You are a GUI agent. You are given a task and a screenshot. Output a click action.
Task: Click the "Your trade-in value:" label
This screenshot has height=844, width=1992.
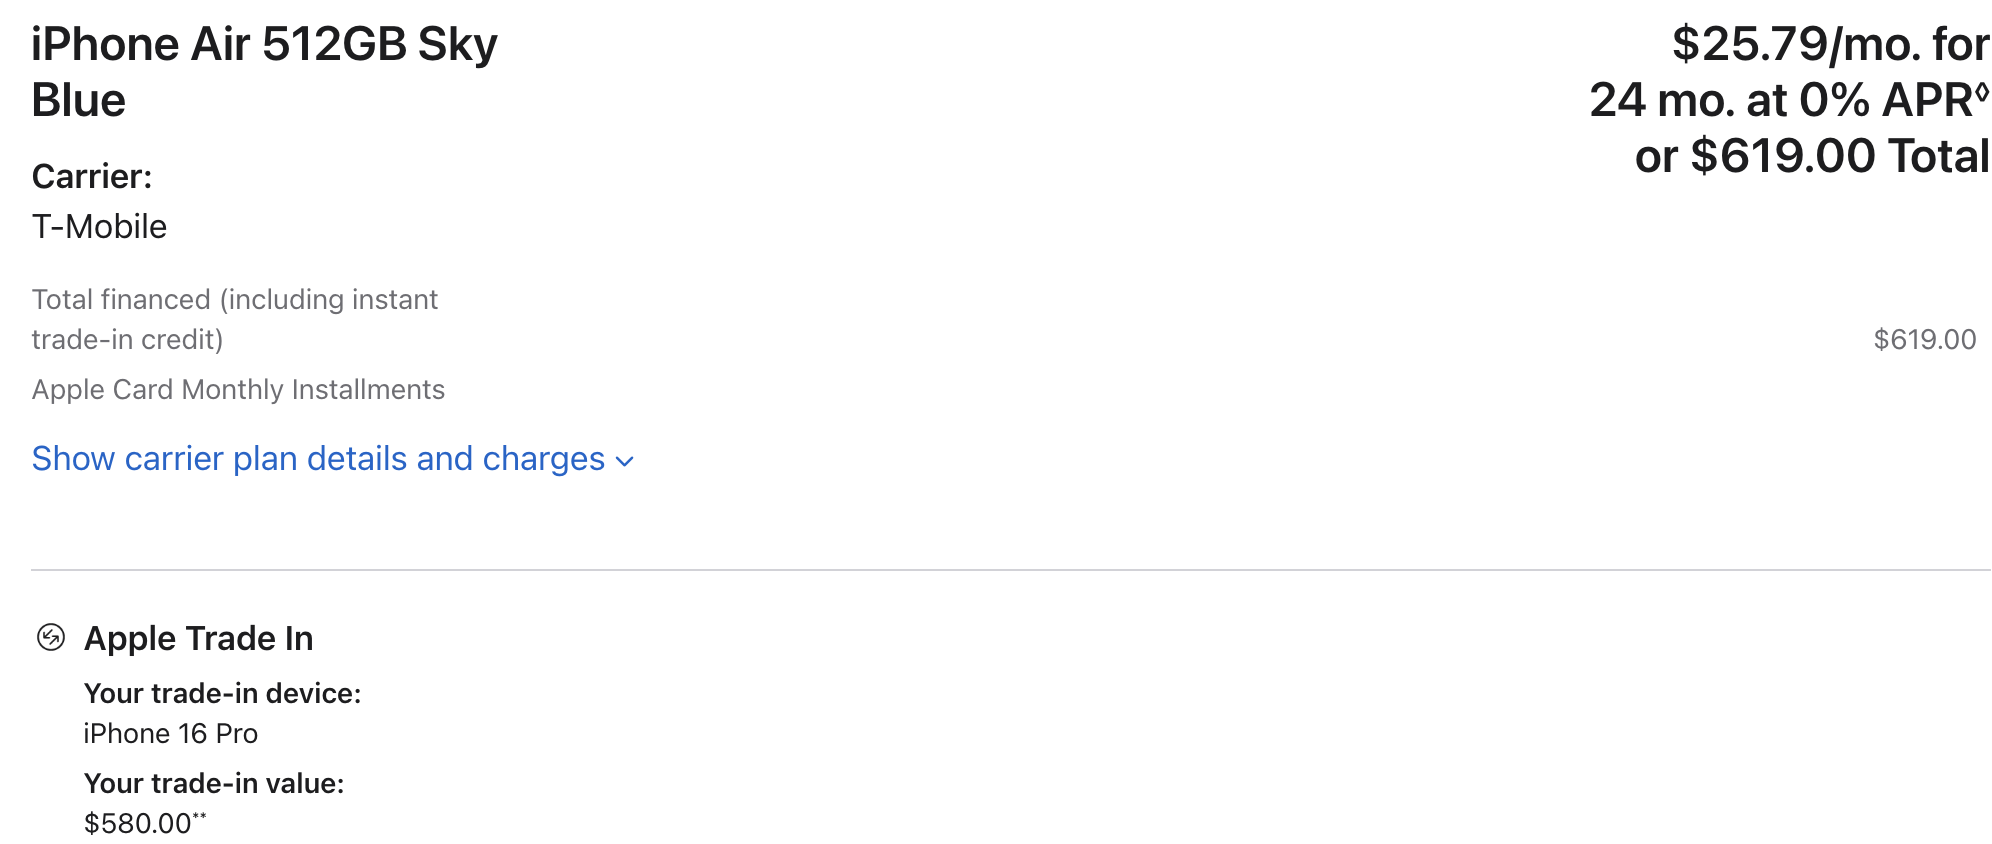click(214, 783)
